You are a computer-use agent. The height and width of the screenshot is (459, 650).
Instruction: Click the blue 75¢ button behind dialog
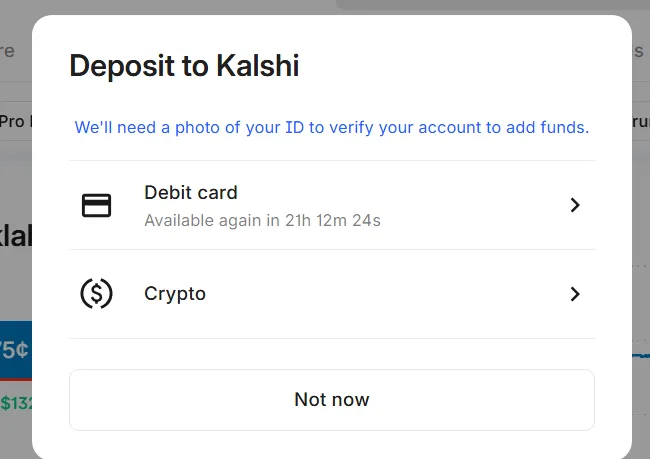(x=15, y=350)
